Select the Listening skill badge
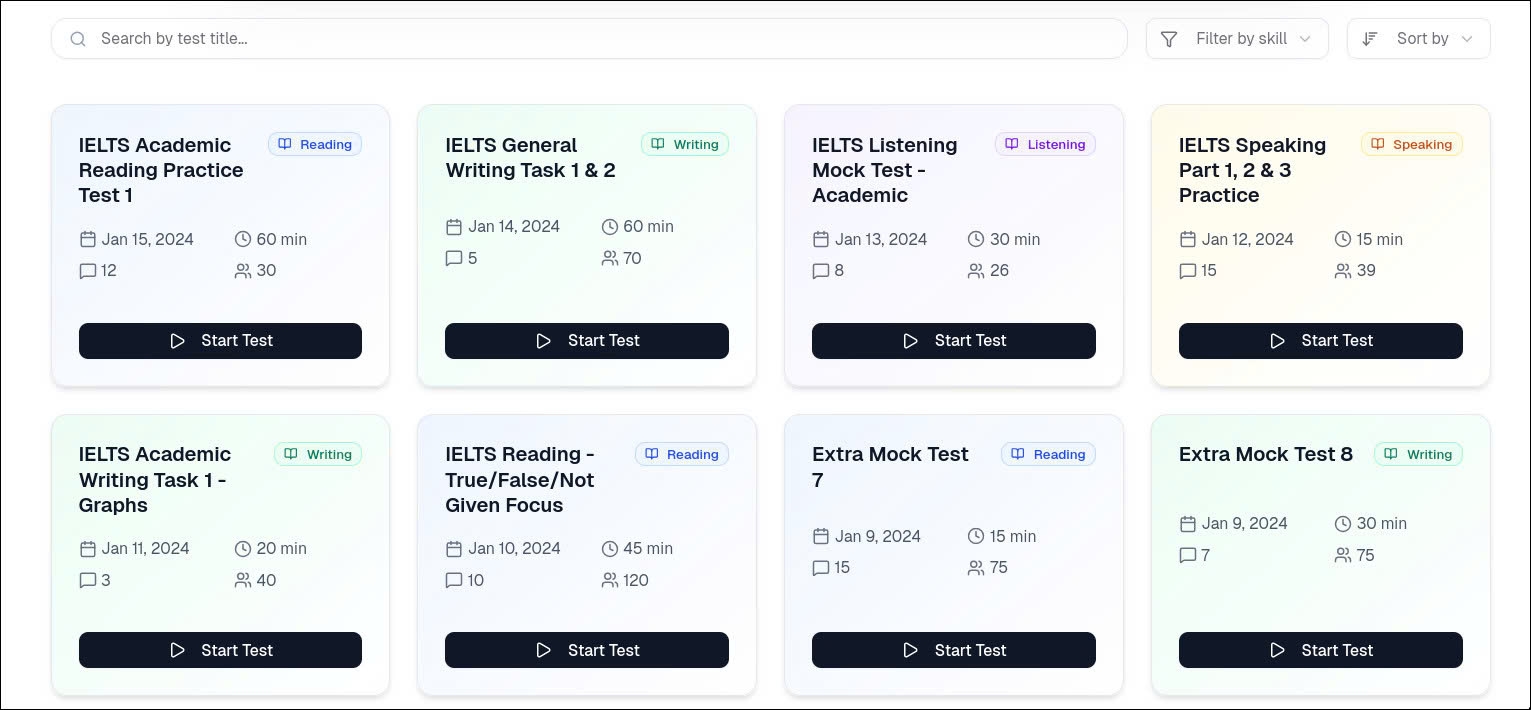This screenshot has width=1531, height=710. pyautogui.click(x=1045, y=145)
